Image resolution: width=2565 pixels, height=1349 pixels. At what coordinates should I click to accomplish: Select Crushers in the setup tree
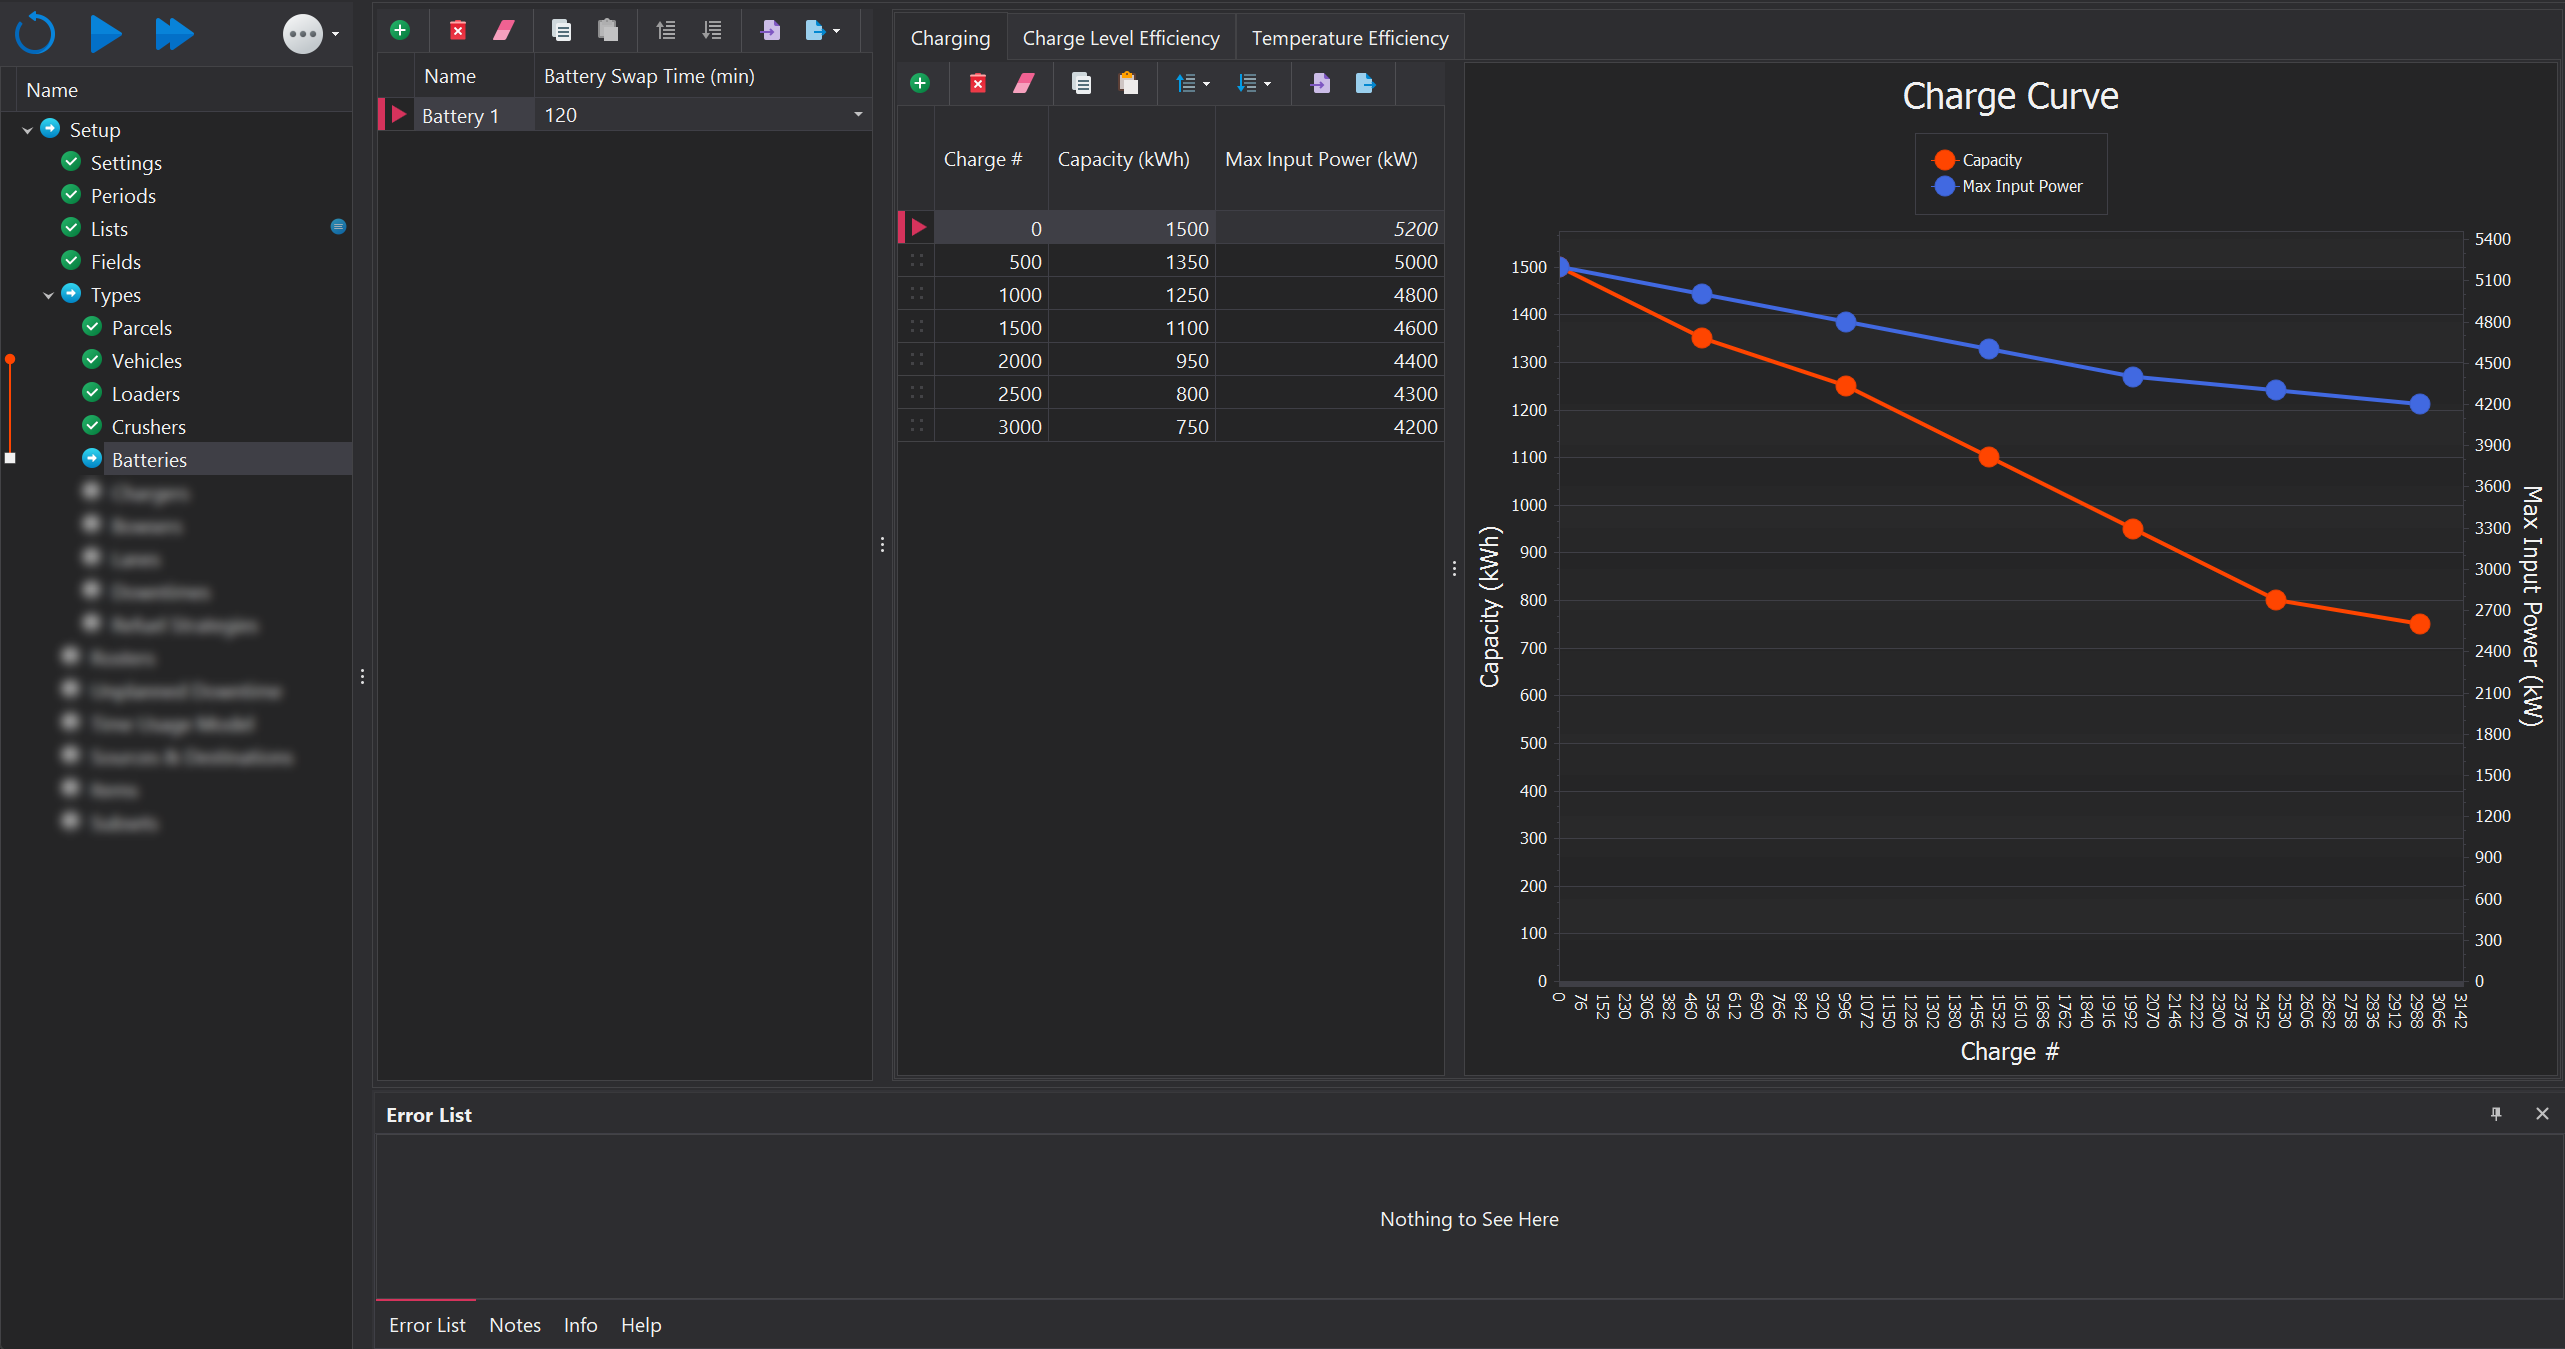coord(148,427)
